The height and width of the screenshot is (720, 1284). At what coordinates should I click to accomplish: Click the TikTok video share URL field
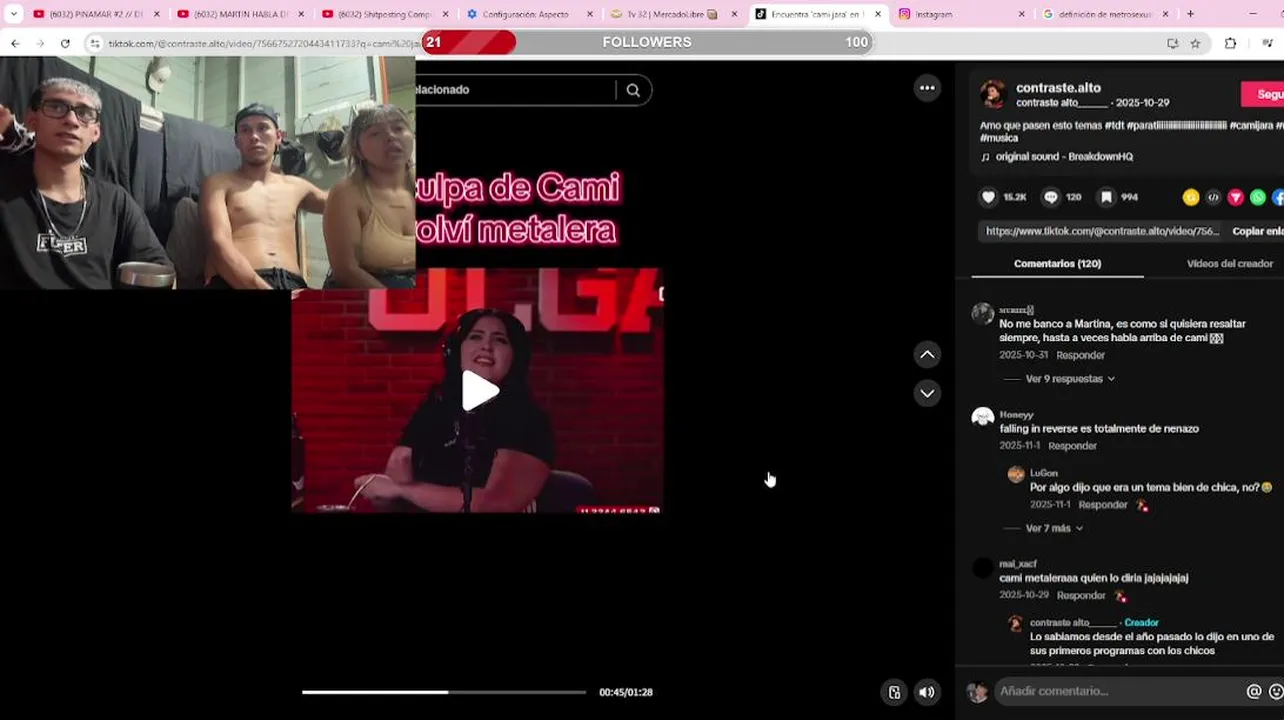tap(1102, 231)
